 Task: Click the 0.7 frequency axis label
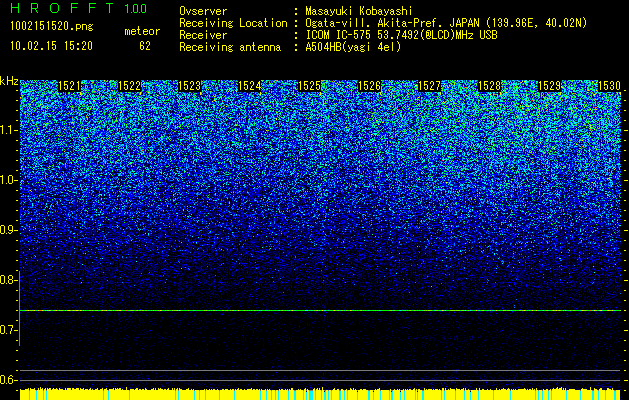[8, 330]
